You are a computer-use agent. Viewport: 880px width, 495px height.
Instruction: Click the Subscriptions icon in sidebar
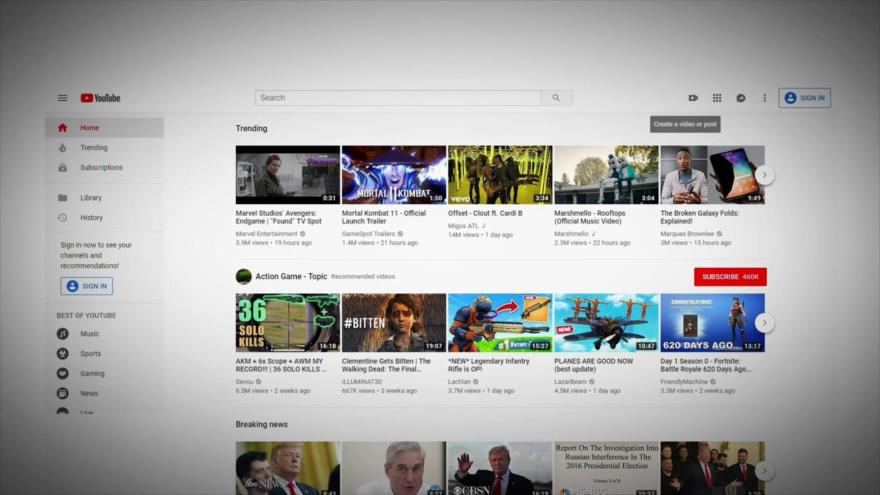62,167
